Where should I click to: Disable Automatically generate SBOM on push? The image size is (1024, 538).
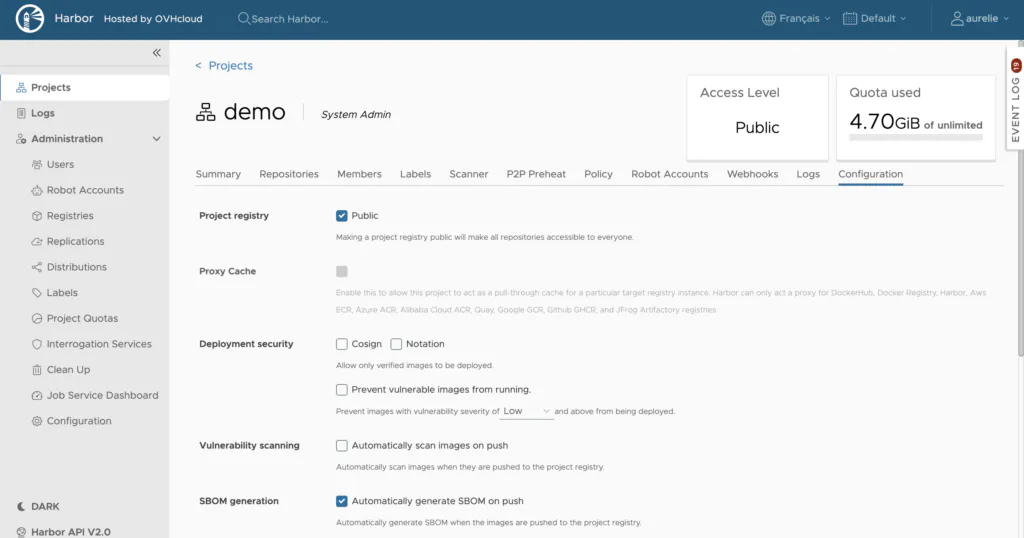pyautogui.click(x=342, y=501)
